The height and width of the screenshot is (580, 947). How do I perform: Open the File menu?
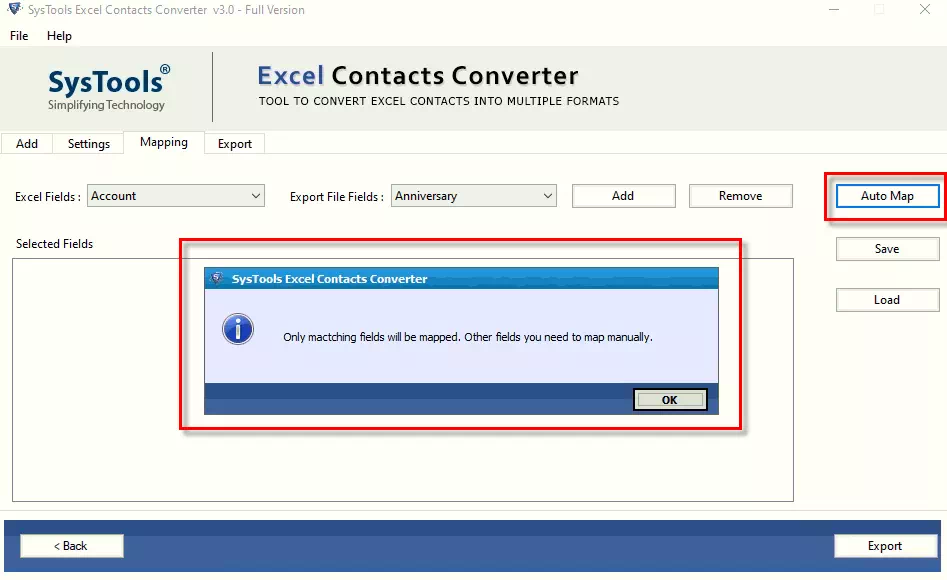pos(19,36)
